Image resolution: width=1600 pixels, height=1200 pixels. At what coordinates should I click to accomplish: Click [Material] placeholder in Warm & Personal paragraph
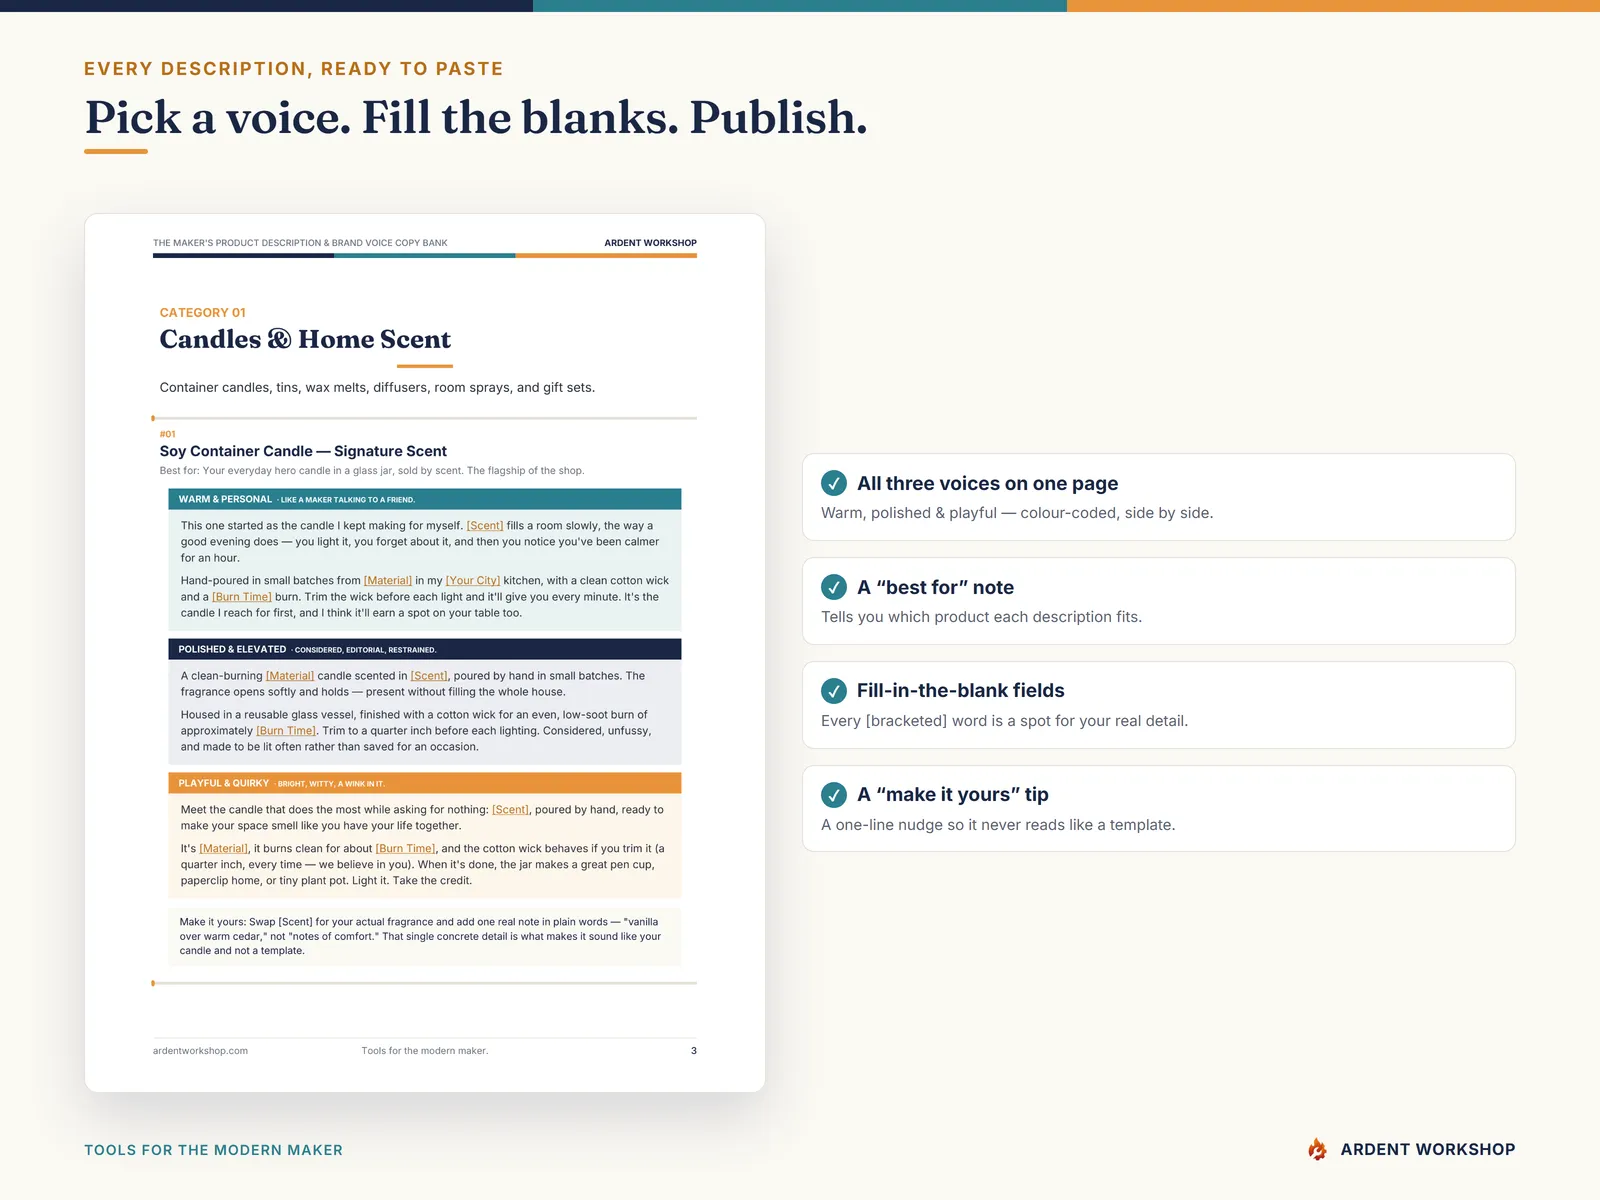tap(388, 581)
